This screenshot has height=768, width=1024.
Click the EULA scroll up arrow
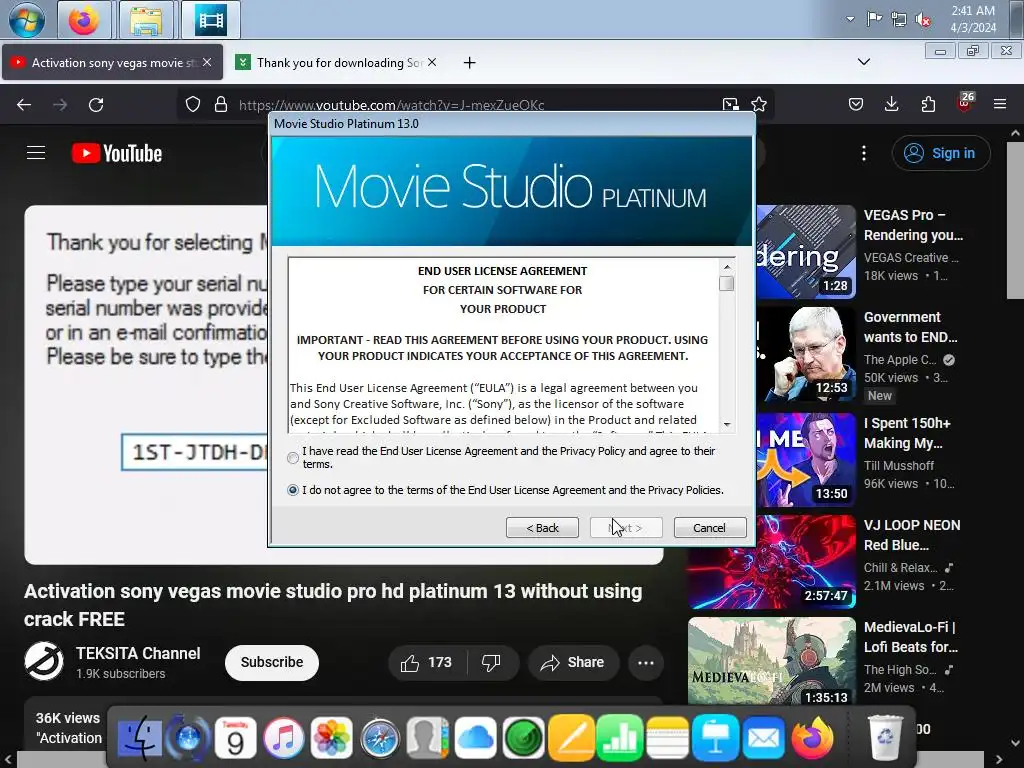click(727, 267)
